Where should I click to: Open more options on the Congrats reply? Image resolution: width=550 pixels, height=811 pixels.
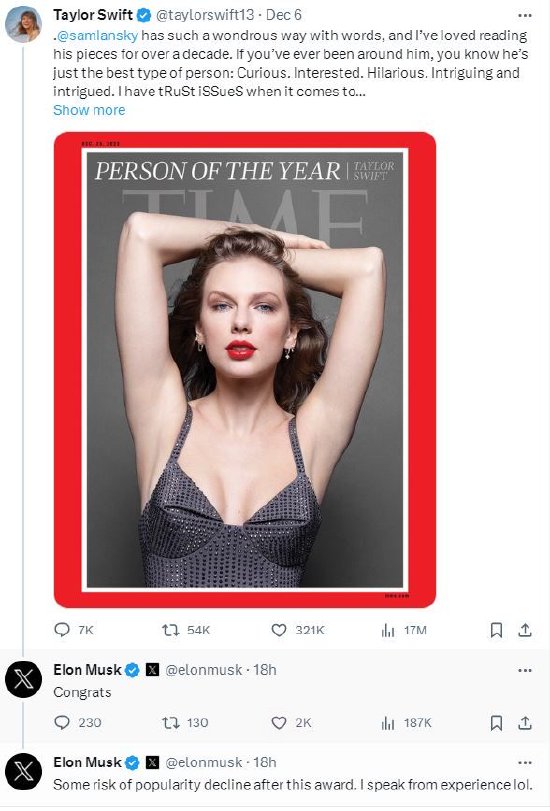click(525, 670)
